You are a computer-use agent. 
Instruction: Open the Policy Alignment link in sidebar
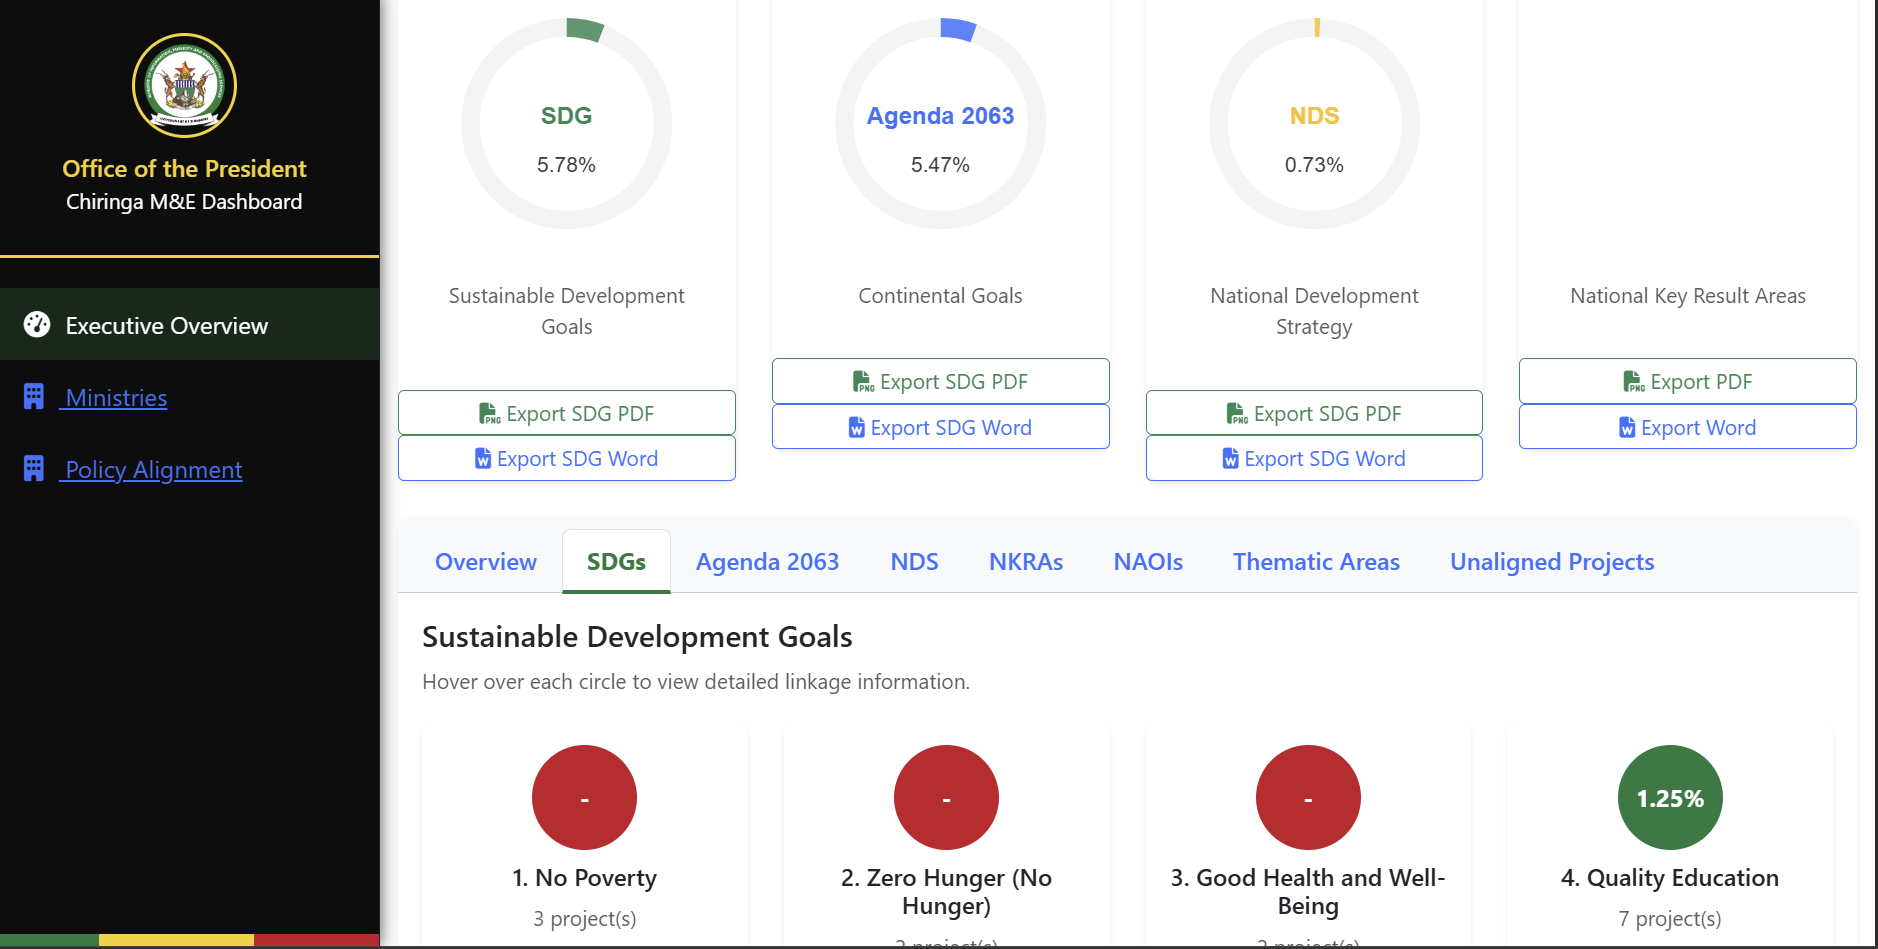[151, 469]
